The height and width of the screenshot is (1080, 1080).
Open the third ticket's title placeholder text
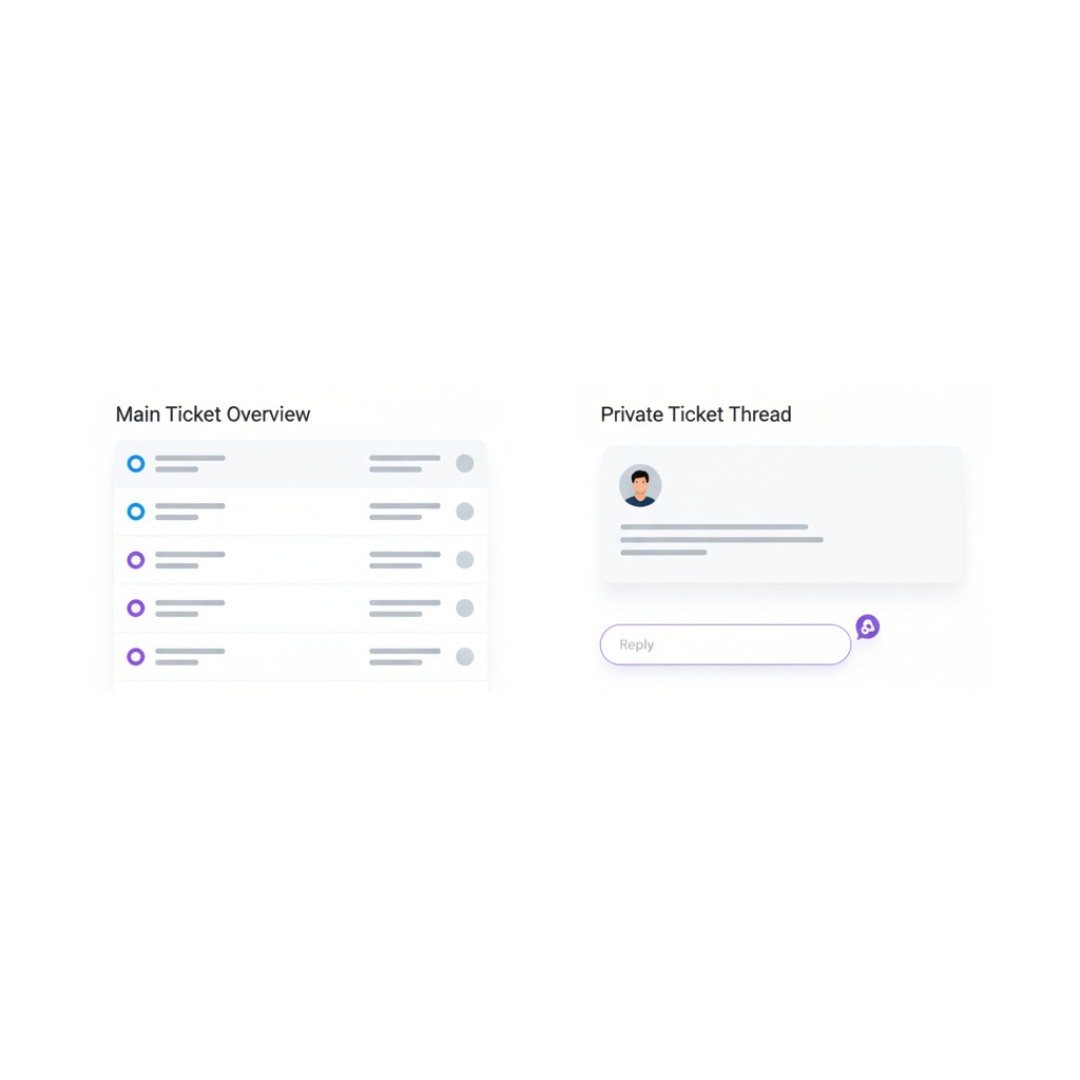[x=190, y=560]
